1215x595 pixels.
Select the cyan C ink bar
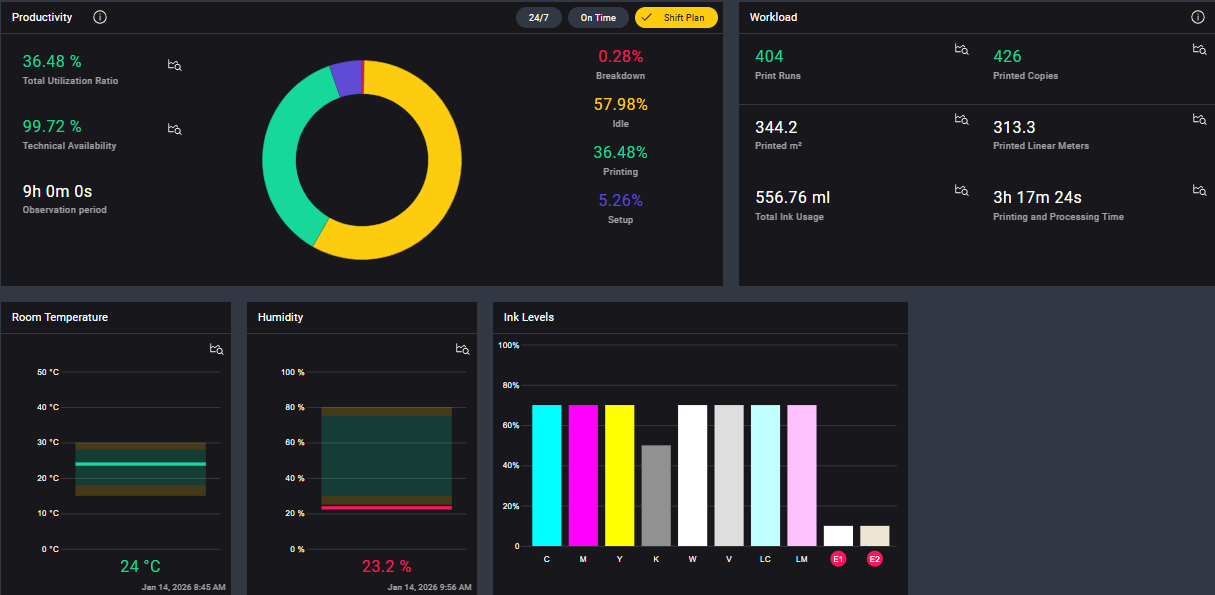[x=546, y=475]
